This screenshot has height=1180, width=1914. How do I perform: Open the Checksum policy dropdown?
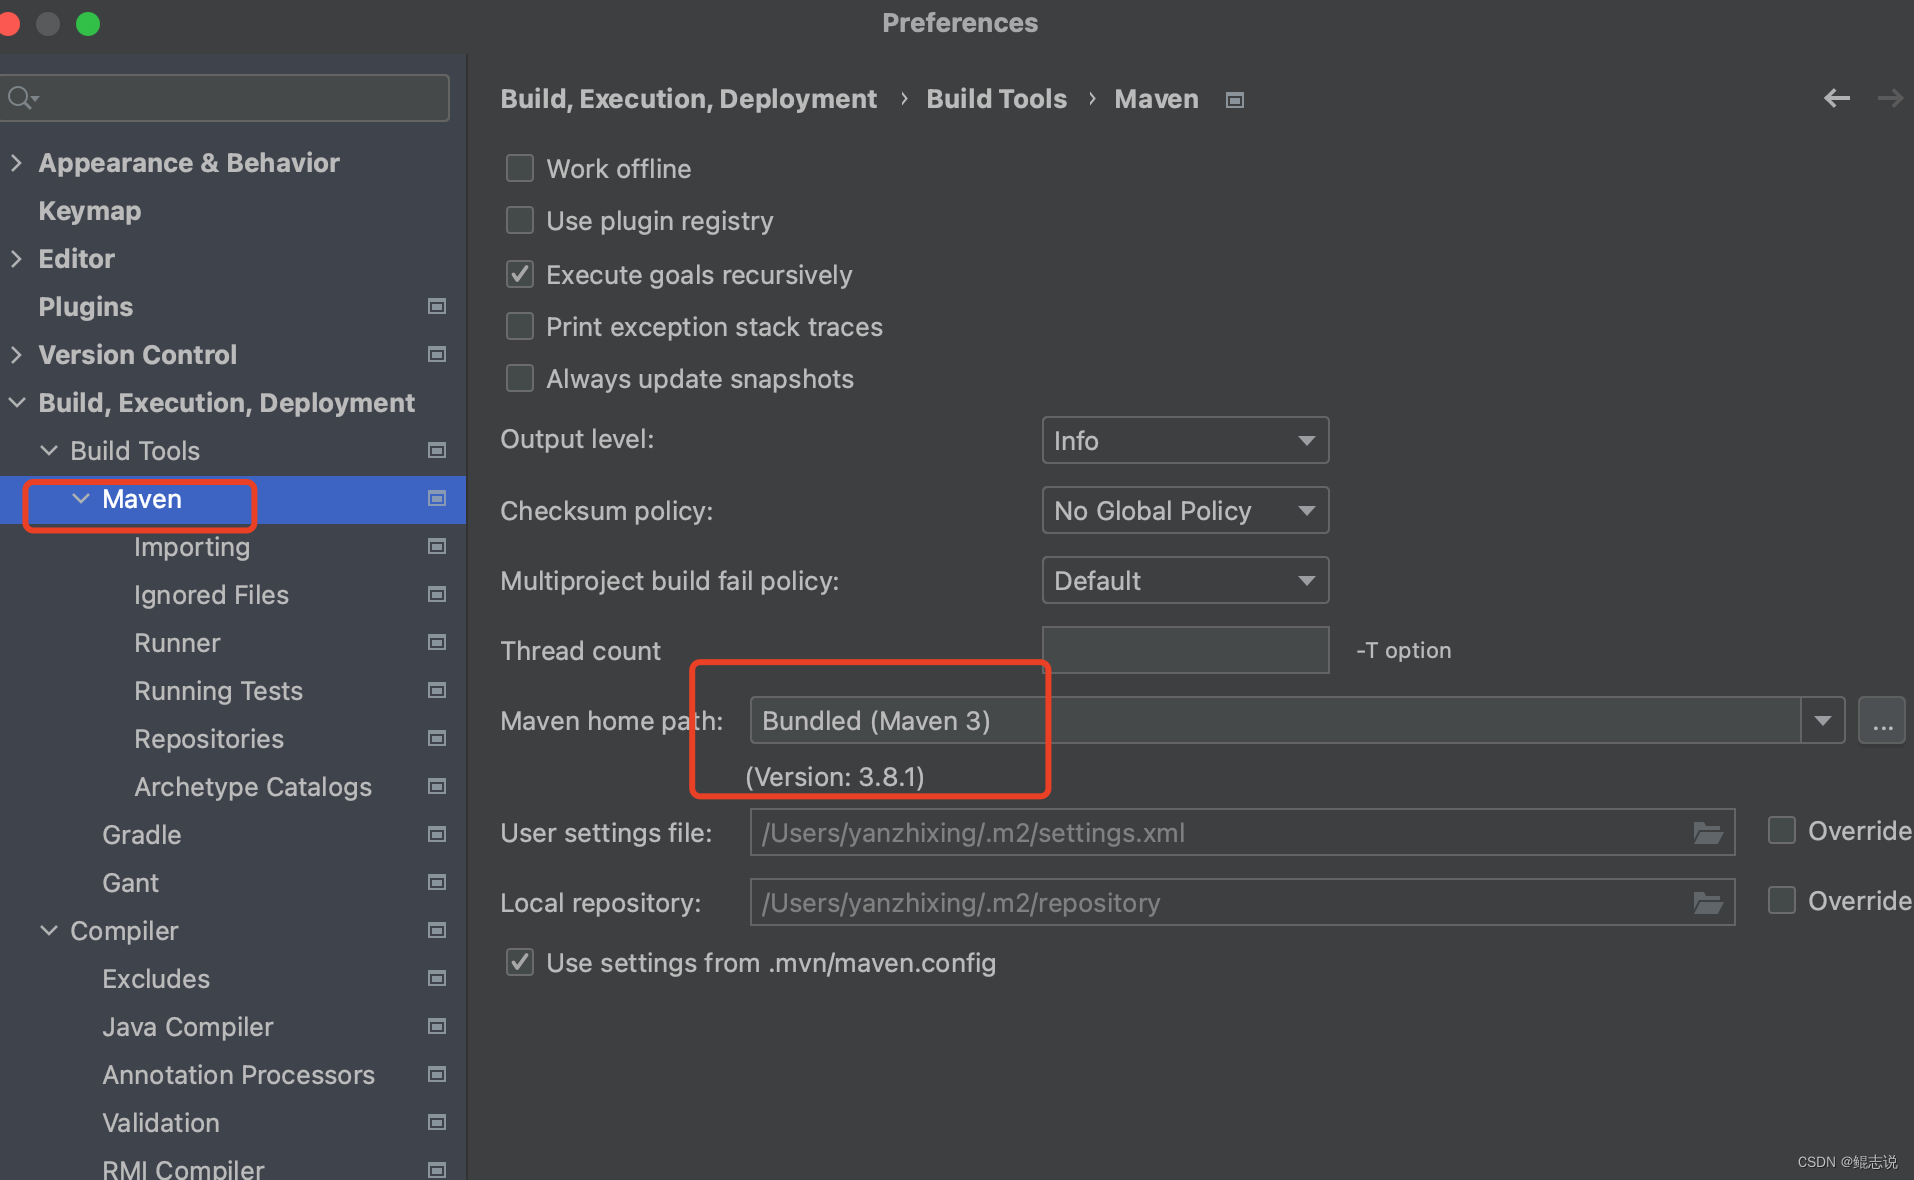click(x=1185, y=510)
